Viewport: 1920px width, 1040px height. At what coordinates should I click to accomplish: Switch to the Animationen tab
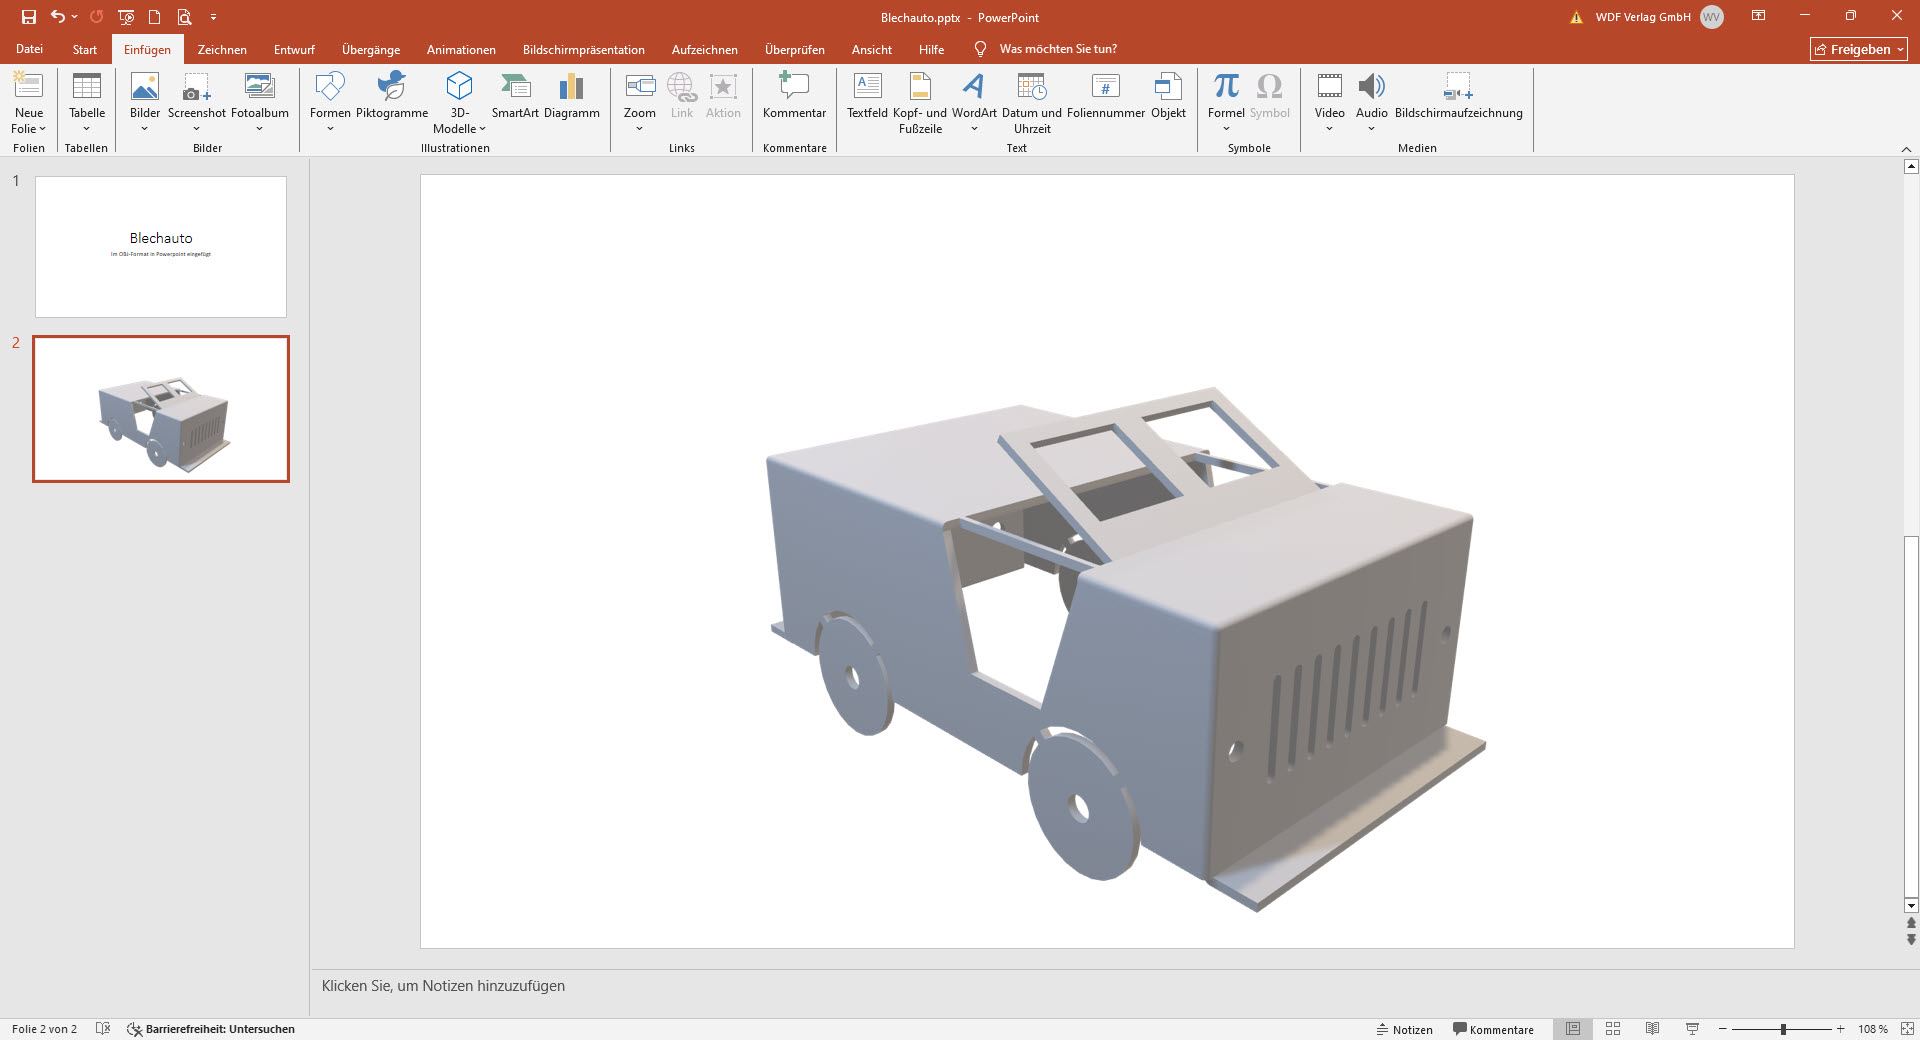point(461,49)
